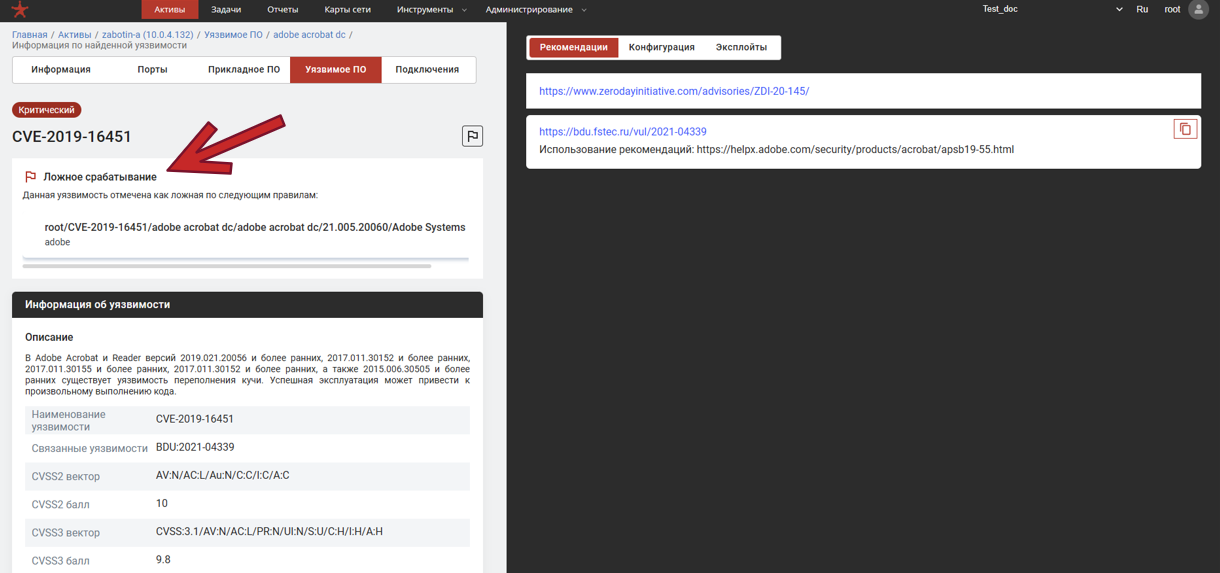The height and width of the screenshot is (573, 1220).
Task: Click the flag icon beside CVE-2019-16451
Action: [x=472, y=136]
